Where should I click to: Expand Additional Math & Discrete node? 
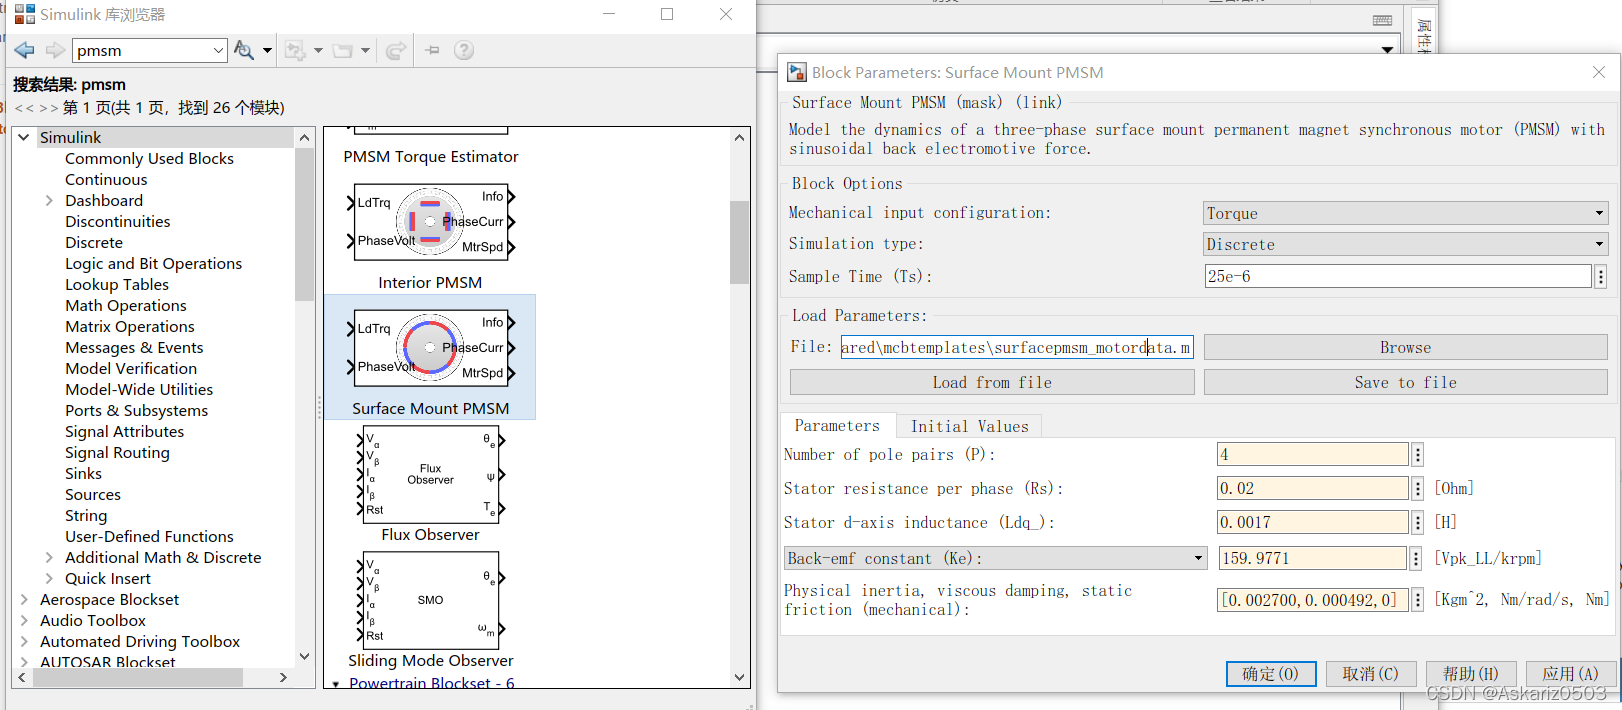point(49,557)
